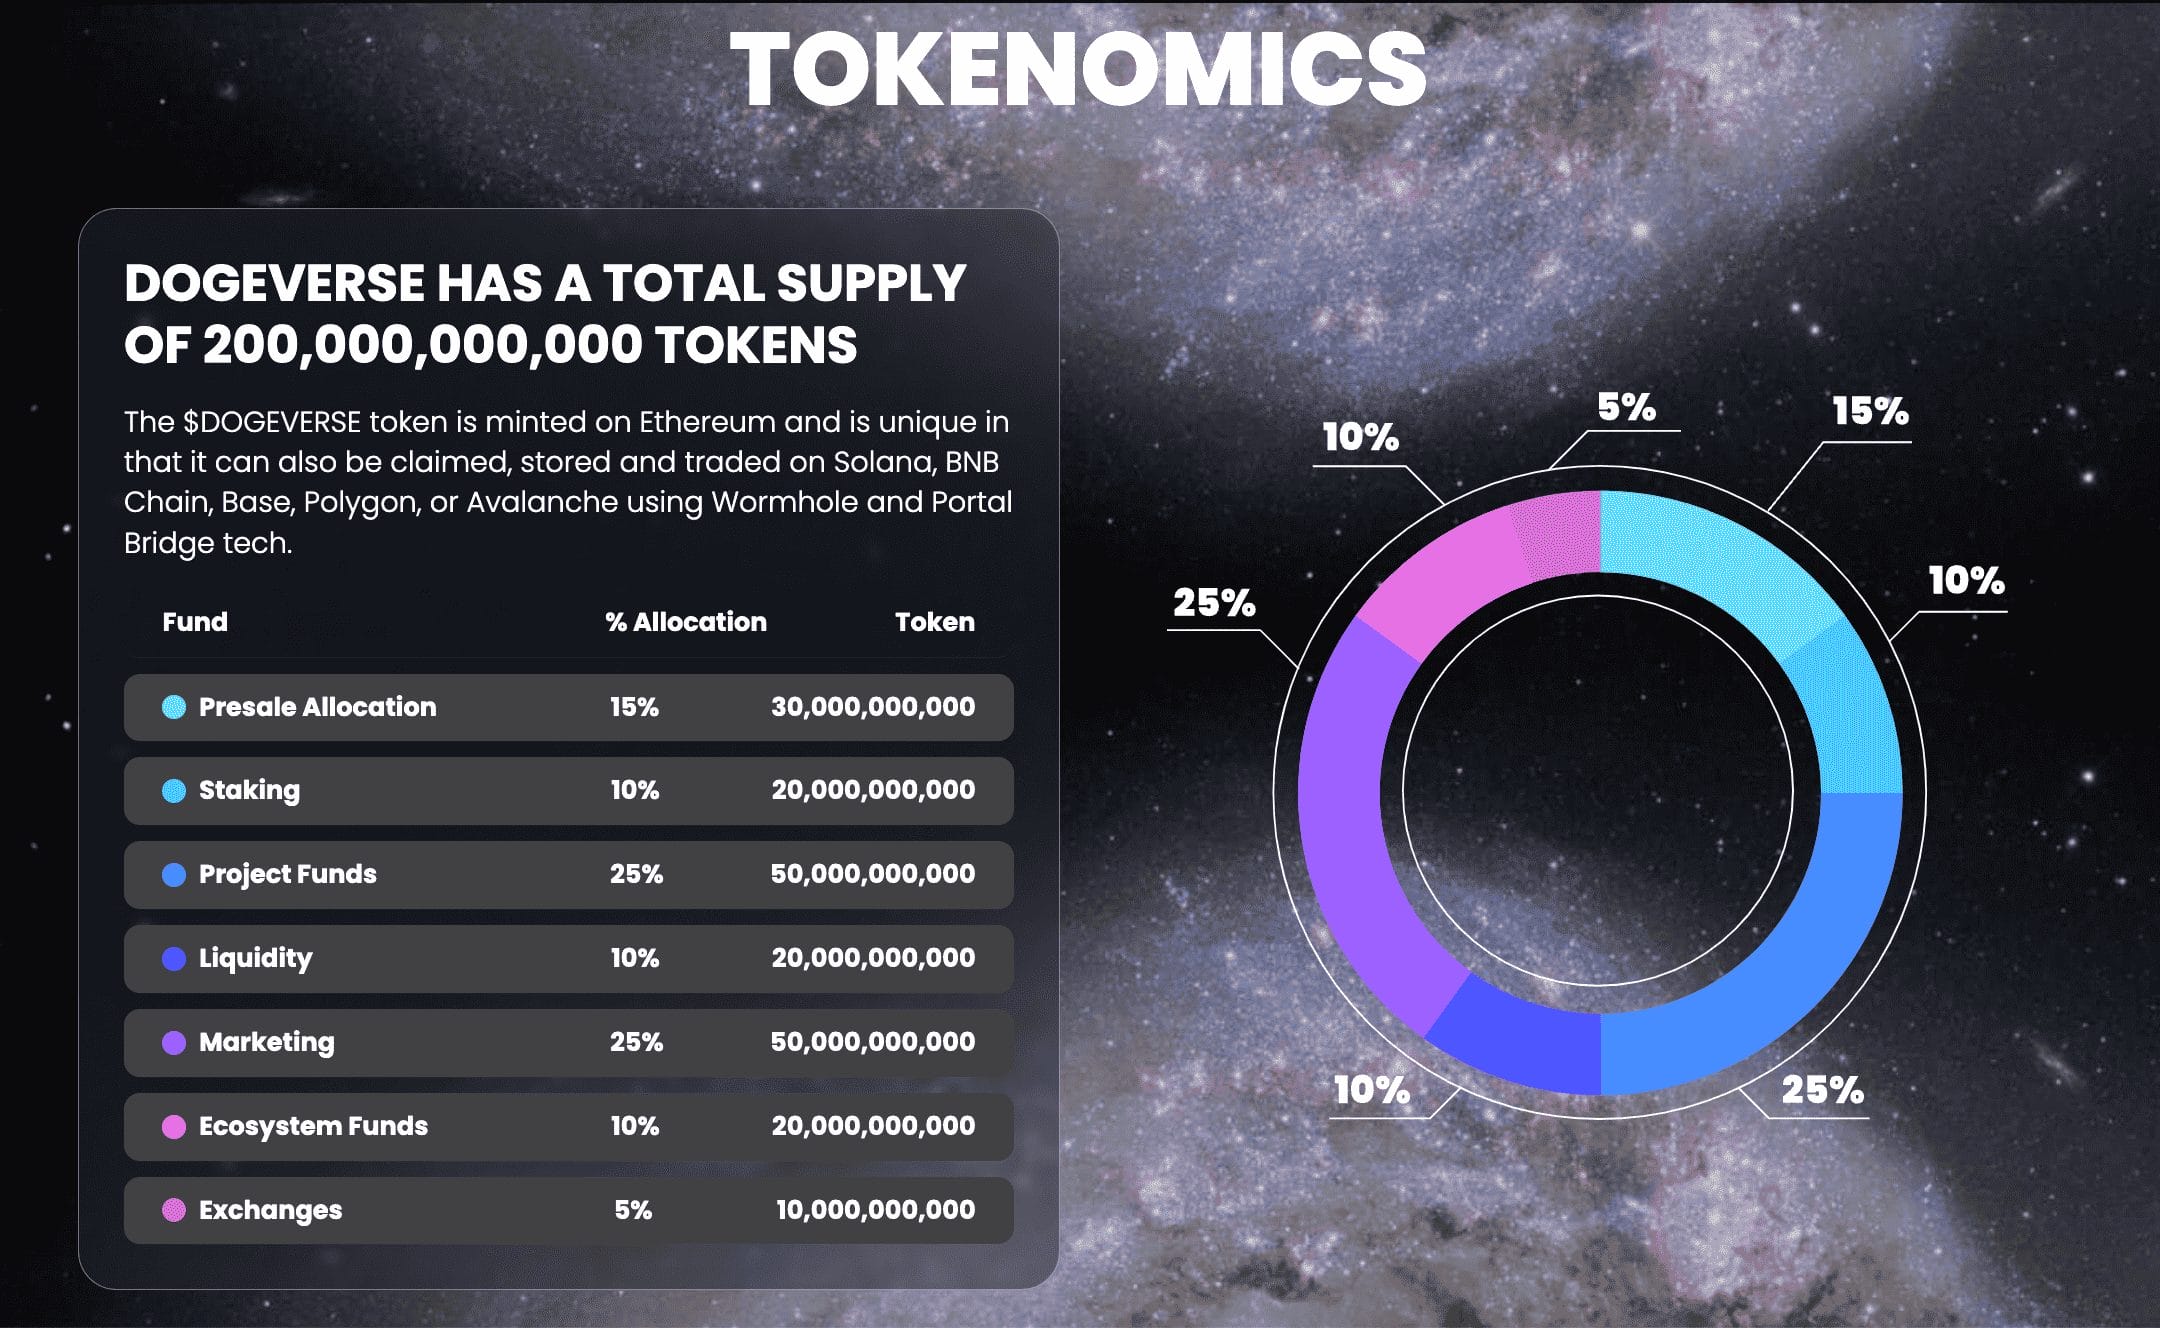Click the Staking row's cyan dot
This screenshot has height=1328, width=2160.
pyautogui.click(x=174, y=791)
